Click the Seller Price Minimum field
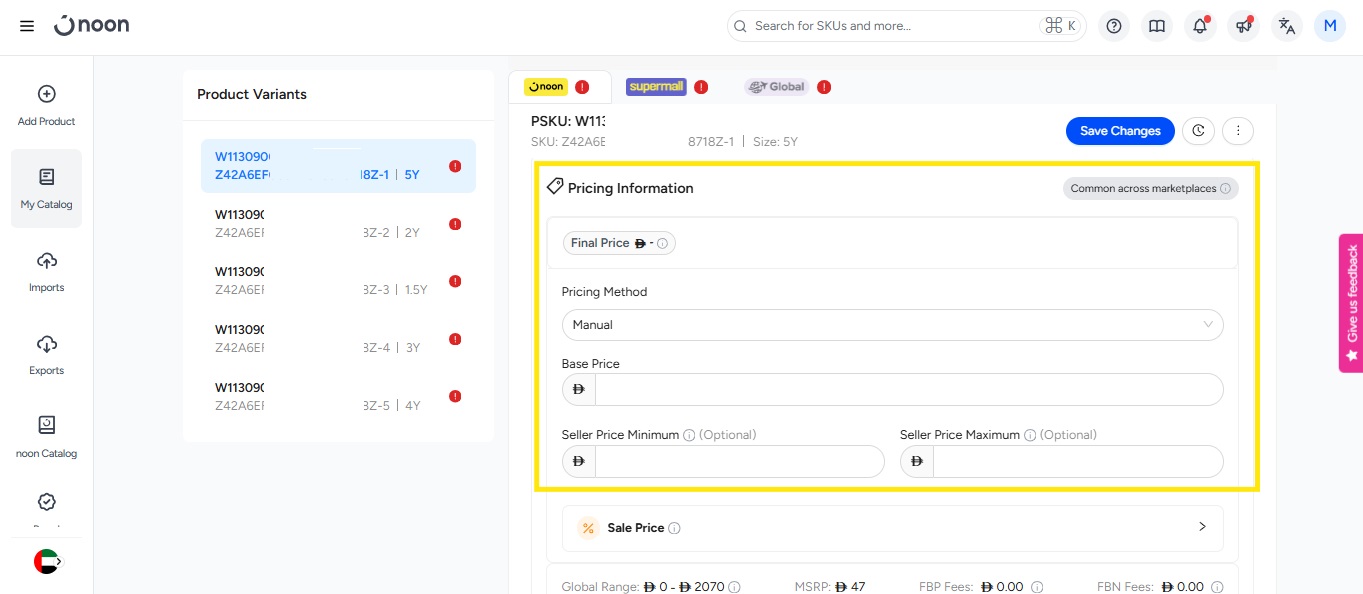 coord(738,462)
